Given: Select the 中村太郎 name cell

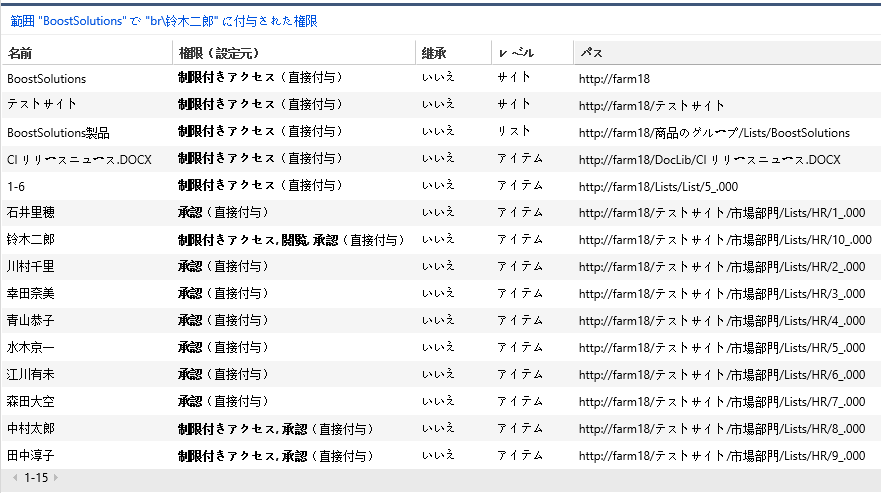Looking at the screenshot, I should pos(31,428).
